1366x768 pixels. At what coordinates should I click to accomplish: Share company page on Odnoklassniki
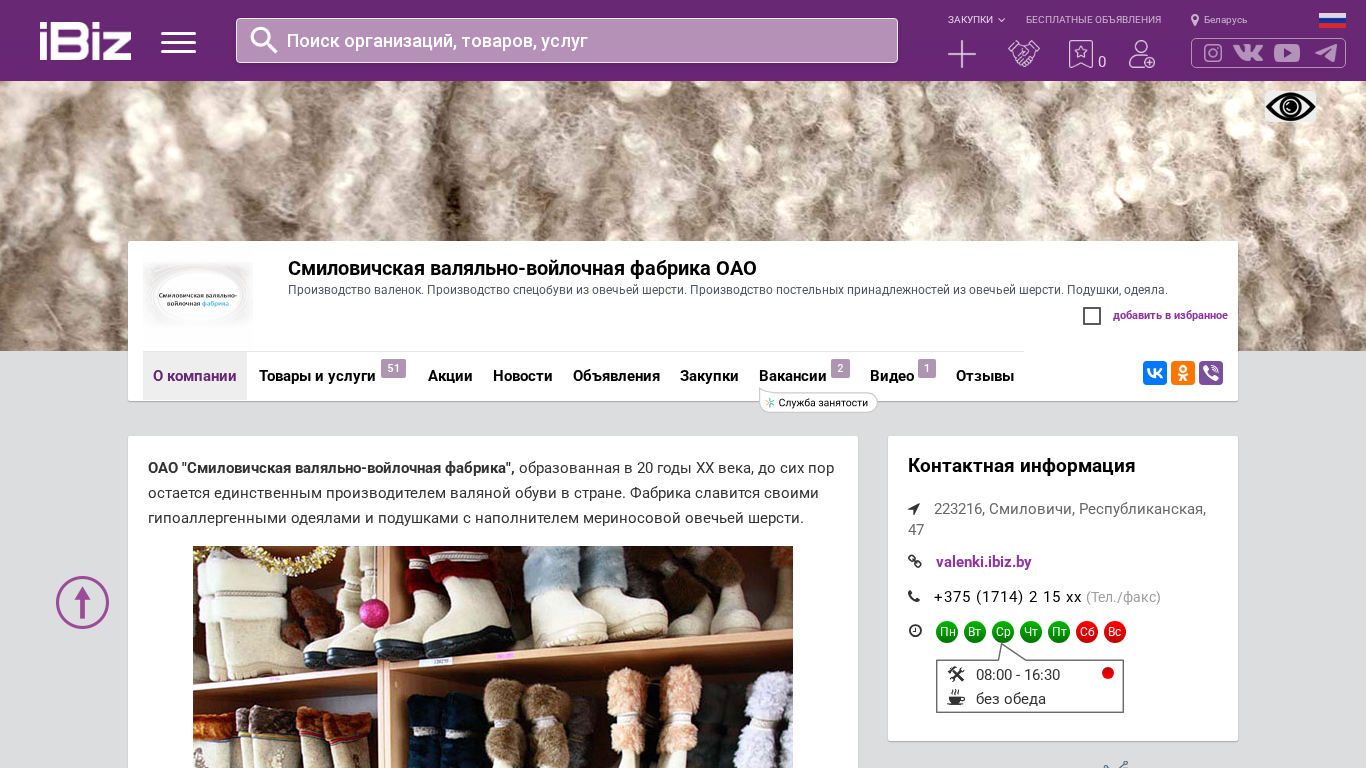pyautogui.click(x=1183, y=373)
